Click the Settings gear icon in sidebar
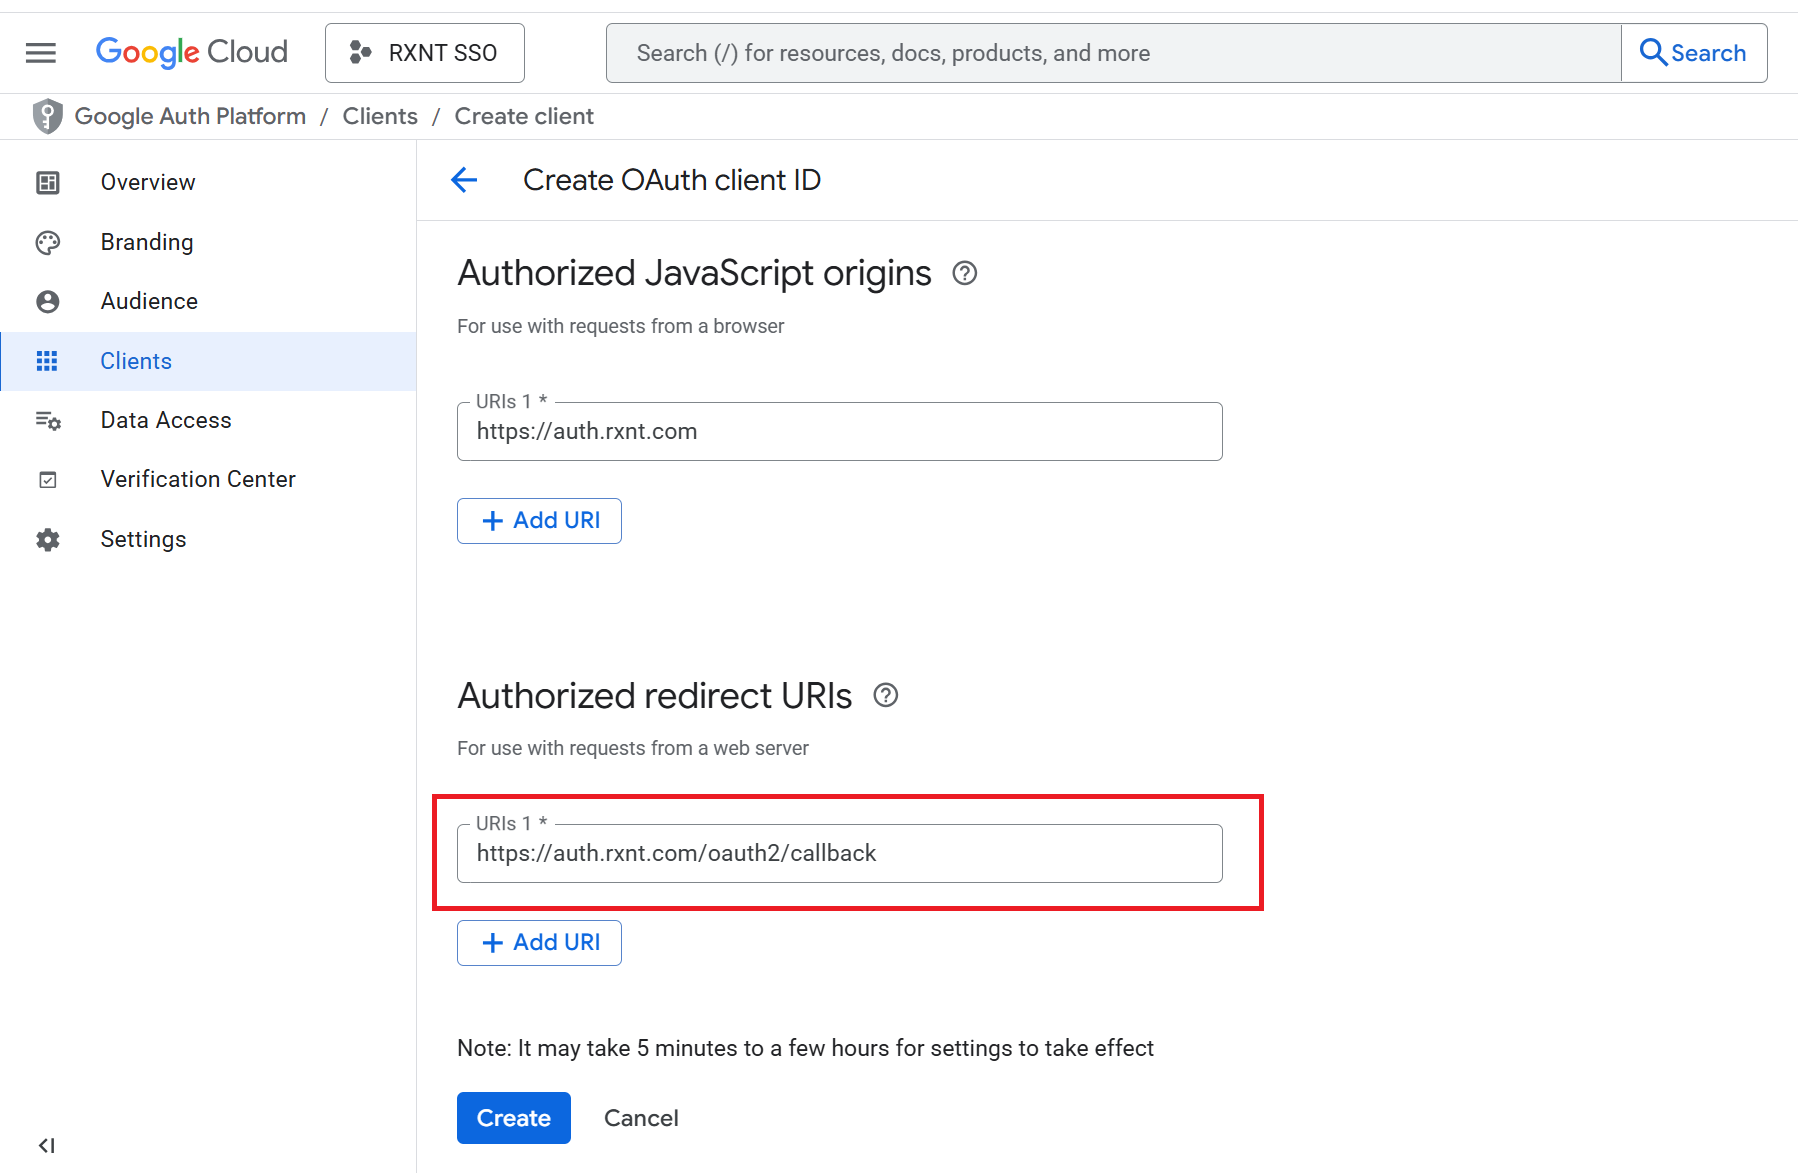The image size is (1798, 1173). point(48,540)
